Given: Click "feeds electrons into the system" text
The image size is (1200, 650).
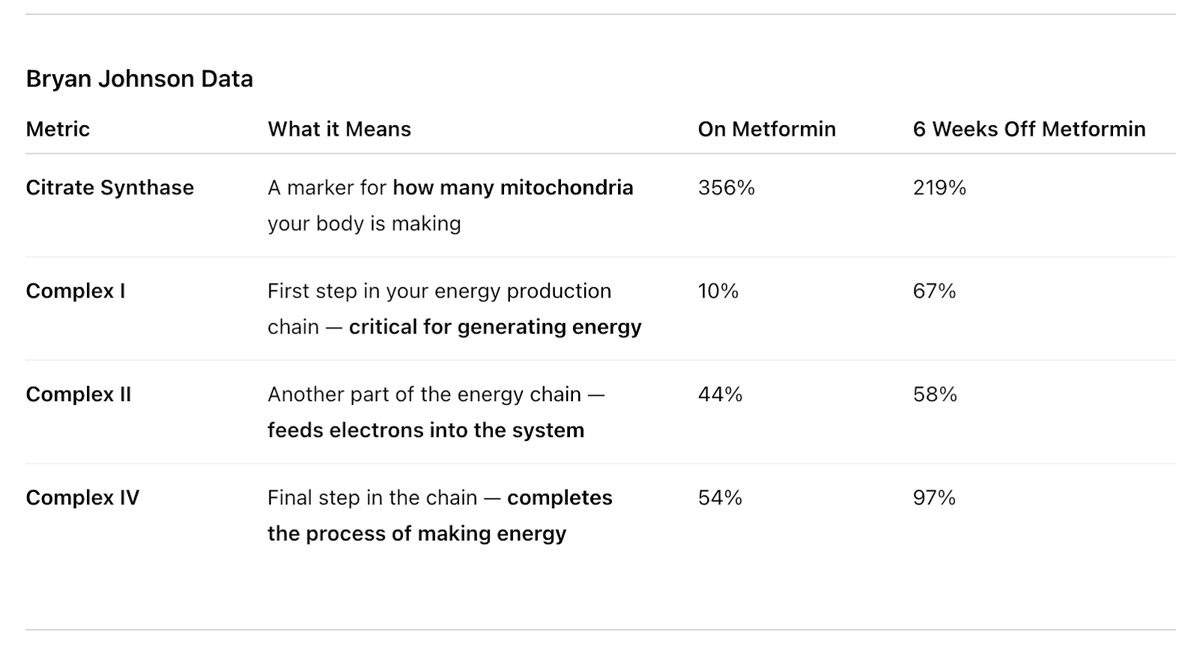Looking at the screenshot, I should click(425, 431).
